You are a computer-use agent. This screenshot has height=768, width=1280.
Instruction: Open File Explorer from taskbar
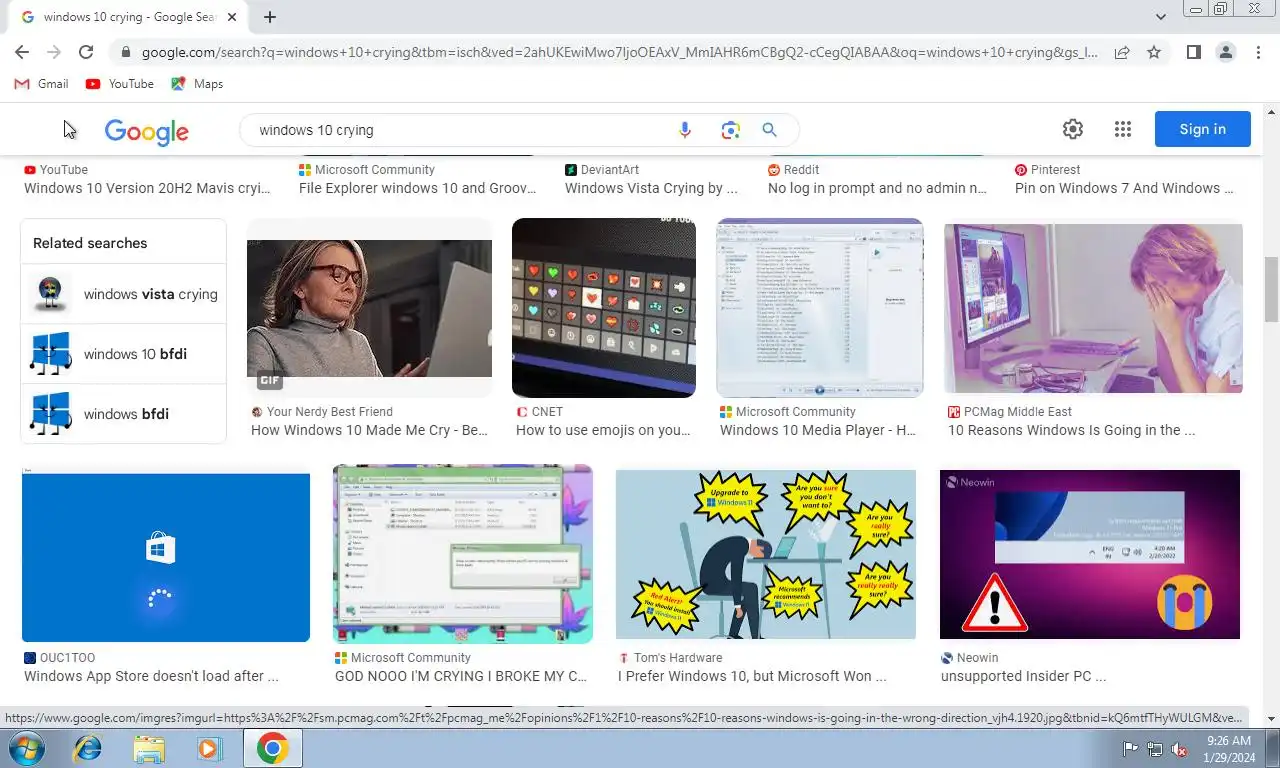point(150,748)
